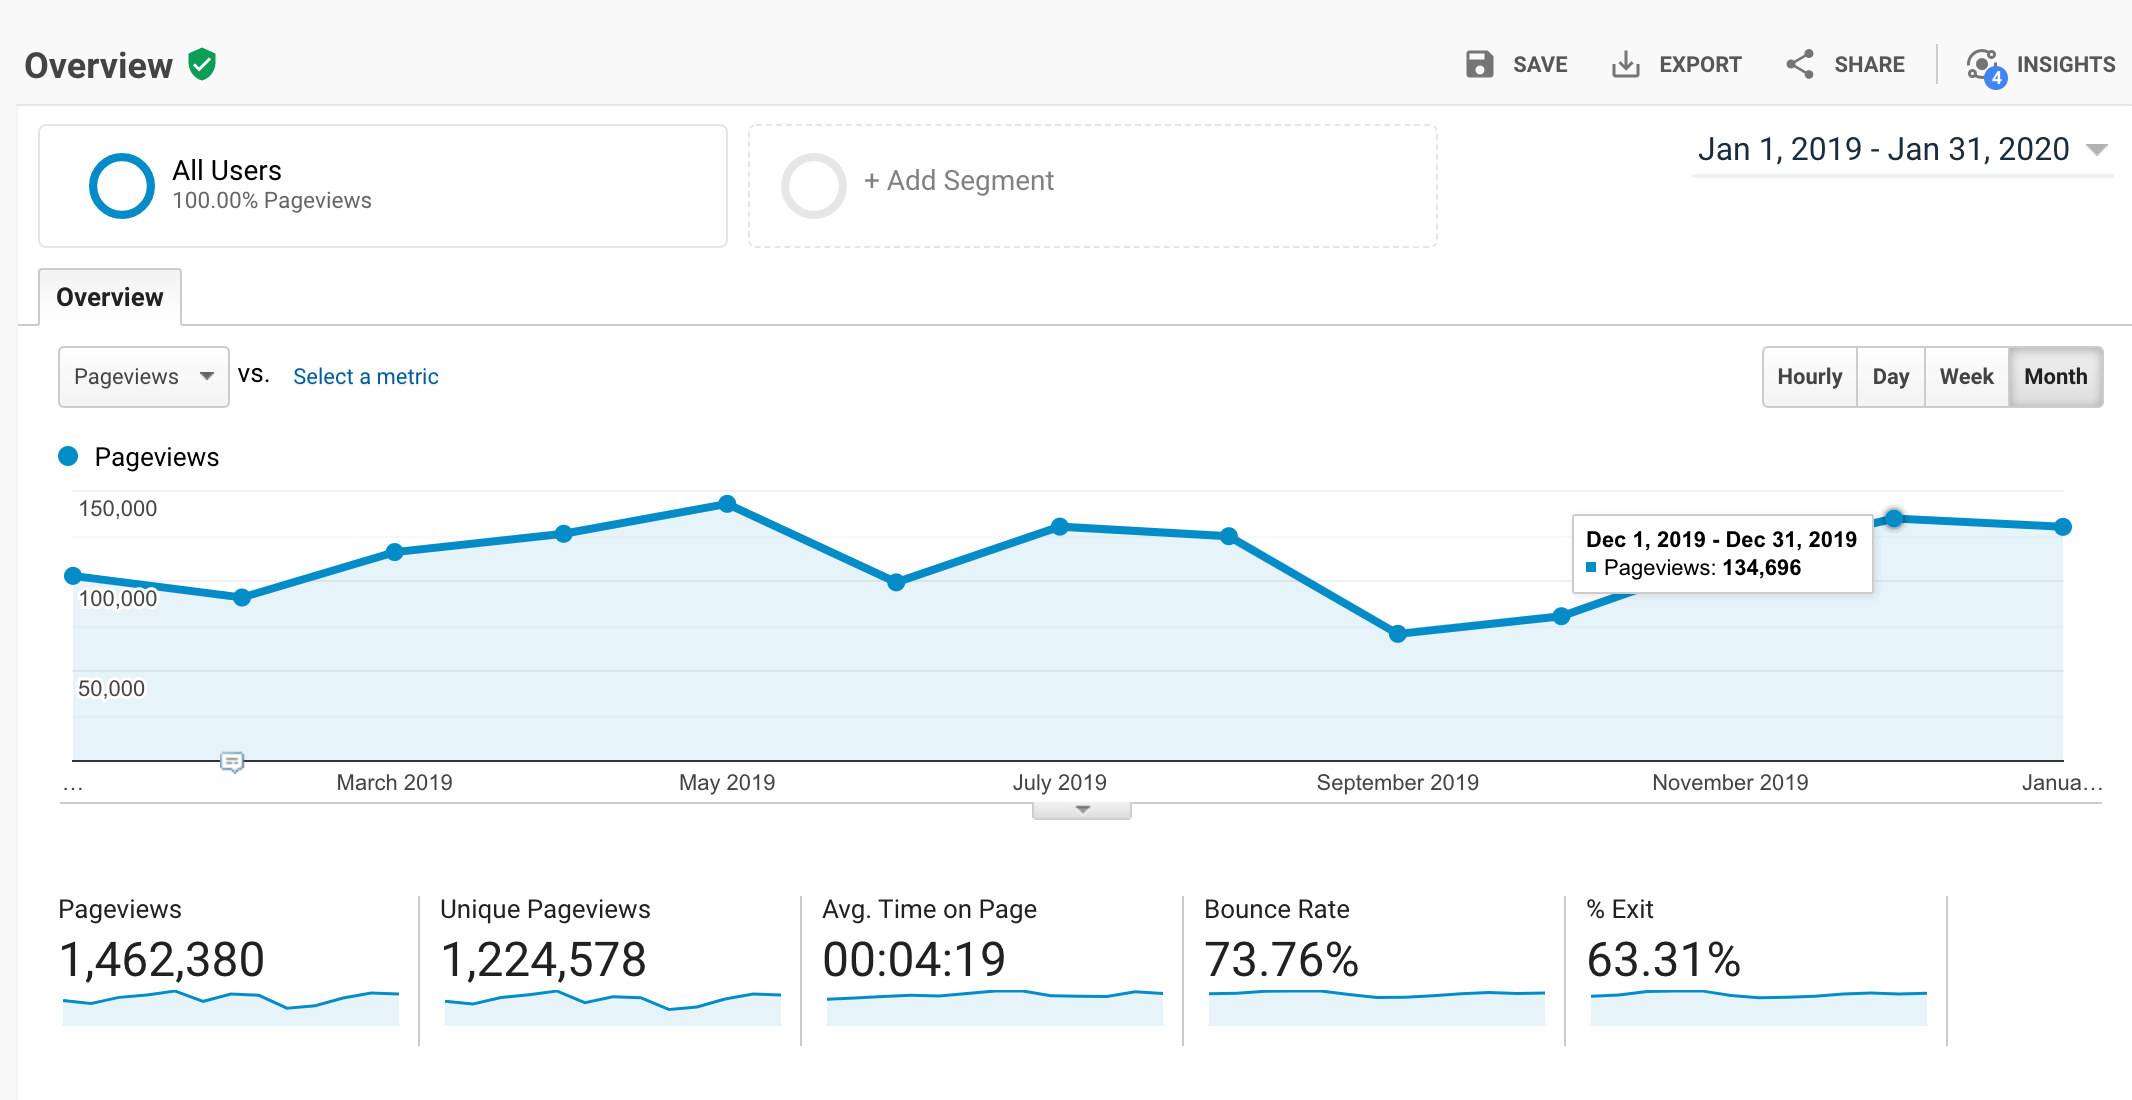Viewport: 2132px width, 1100px height.
Task: Click the green verified shield beside Overview
Action: point(202,65)
